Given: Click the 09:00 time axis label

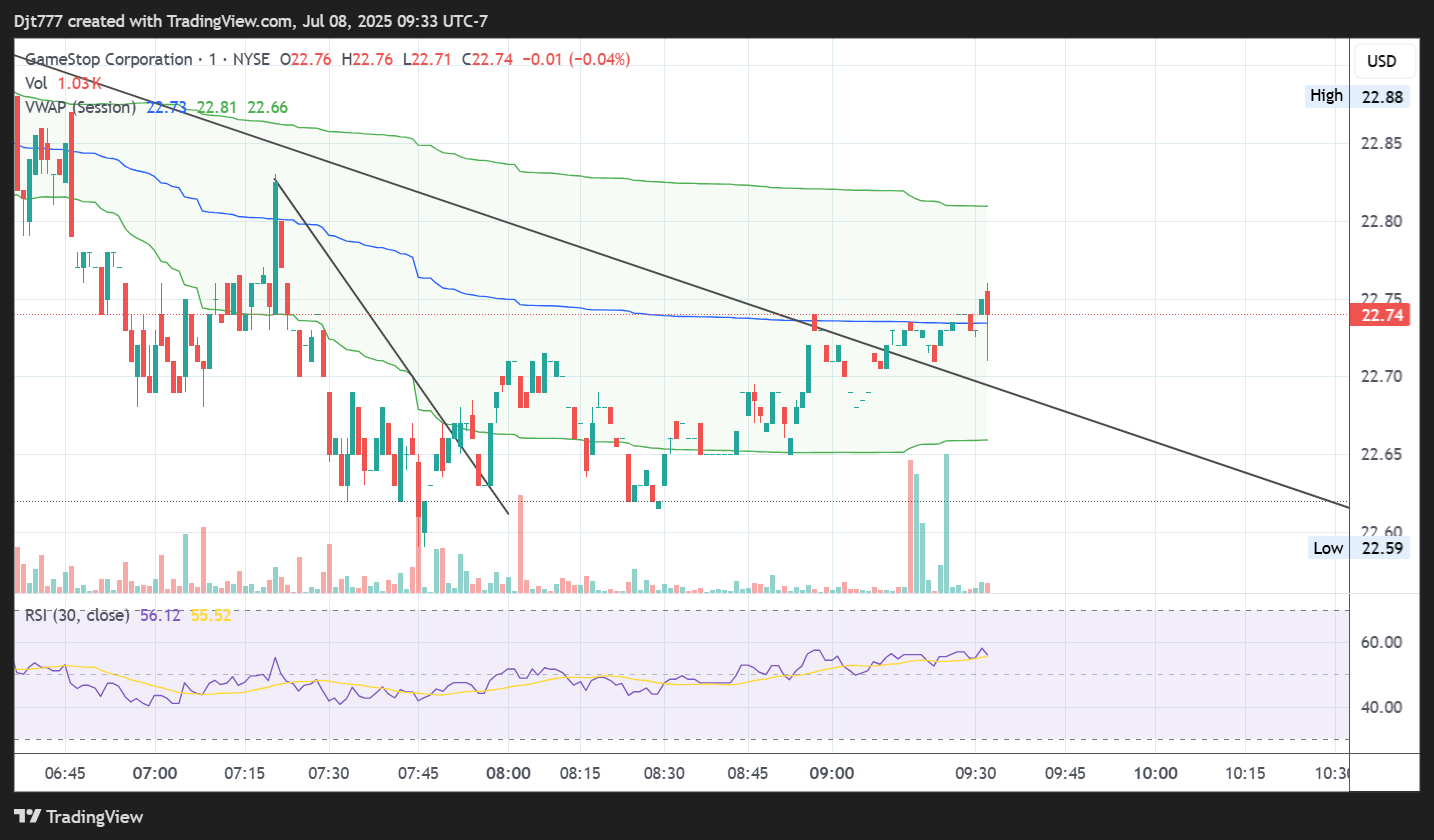Looking at the screenshot, I should (x=831, y=773).
